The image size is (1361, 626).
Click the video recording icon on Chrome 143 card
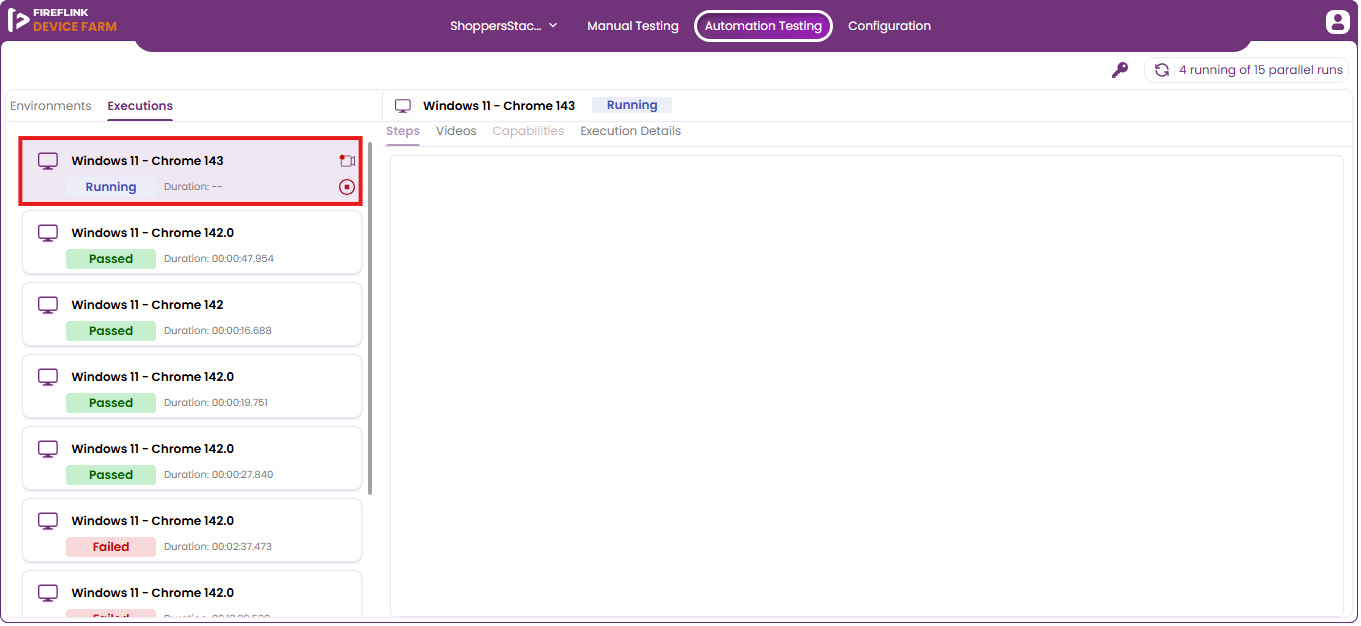[x=347, y=161]
